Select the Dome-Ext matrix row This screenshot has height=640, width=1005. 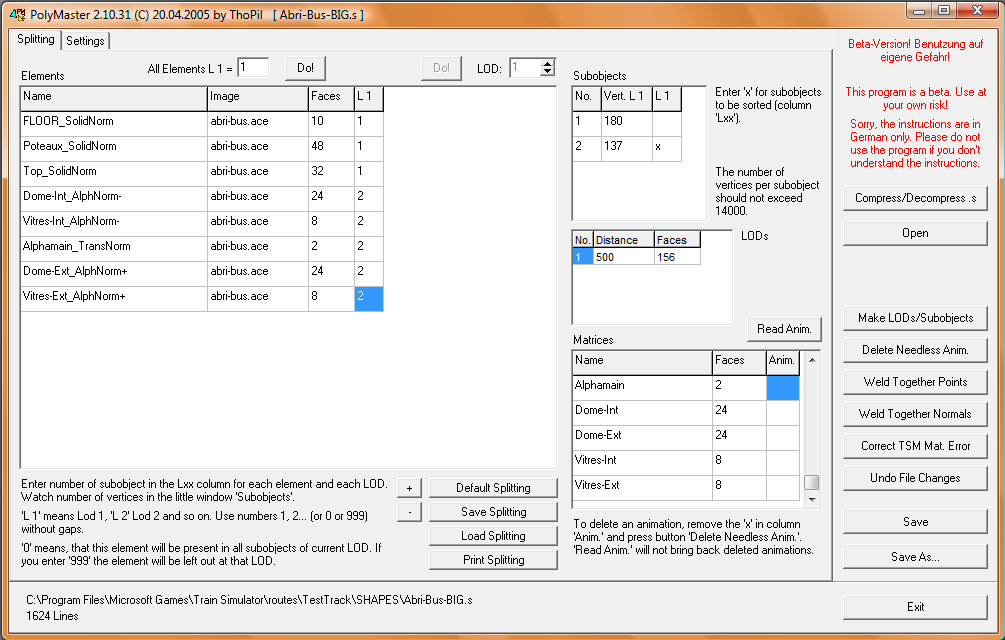tap(686, 438)
